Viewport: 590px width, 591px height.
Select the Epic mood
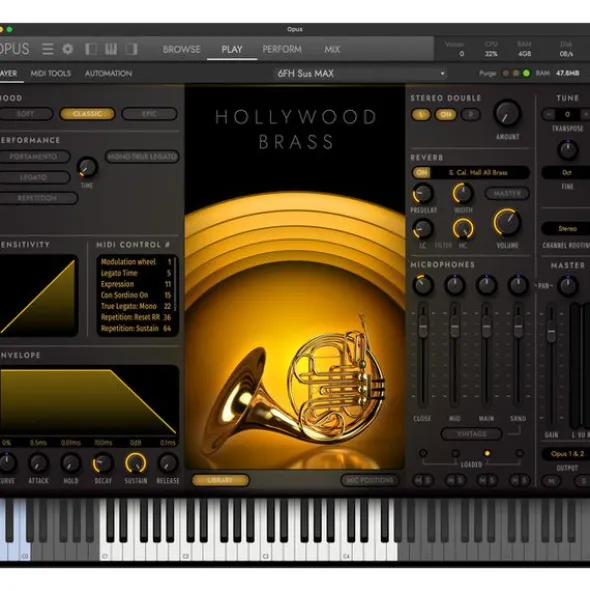(x=149, y=114)
